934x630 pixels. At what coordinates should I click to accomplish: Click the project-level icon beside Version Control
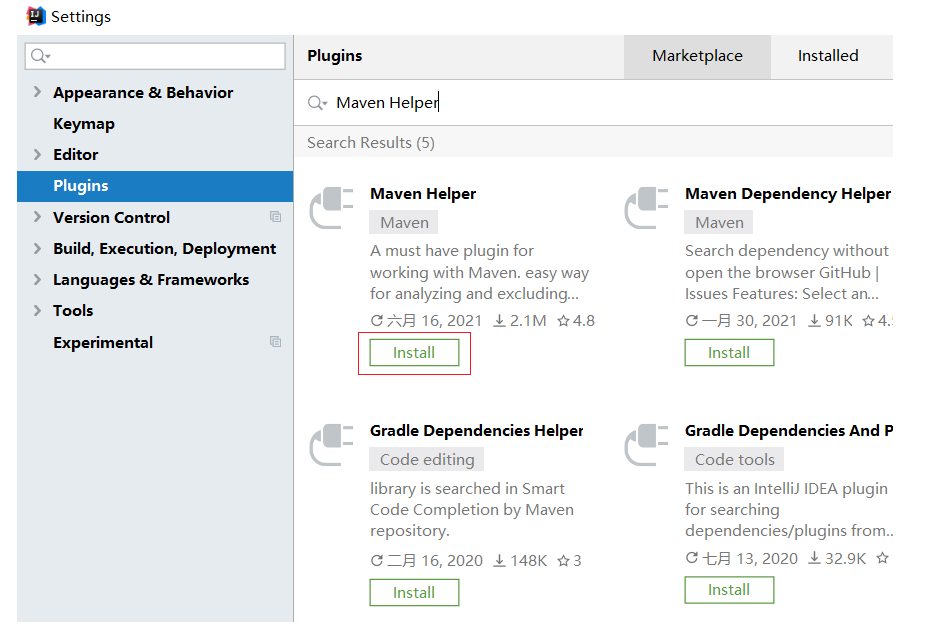(x=275, y=217)
